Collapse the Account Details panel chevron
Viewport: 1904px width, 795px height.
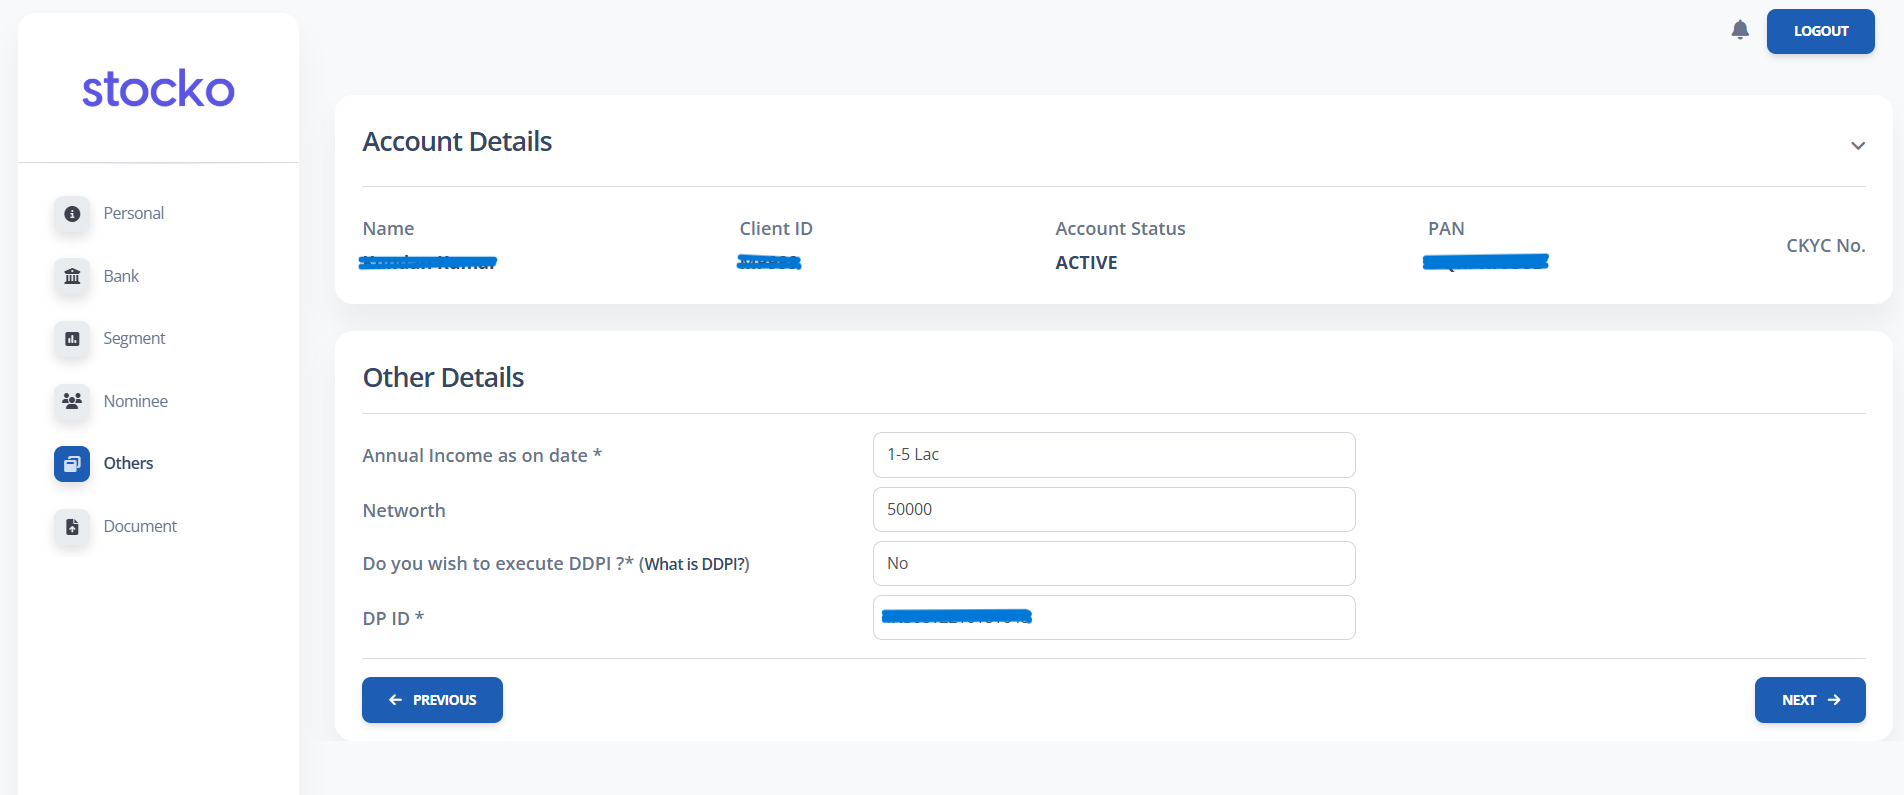coord(1857,146)
